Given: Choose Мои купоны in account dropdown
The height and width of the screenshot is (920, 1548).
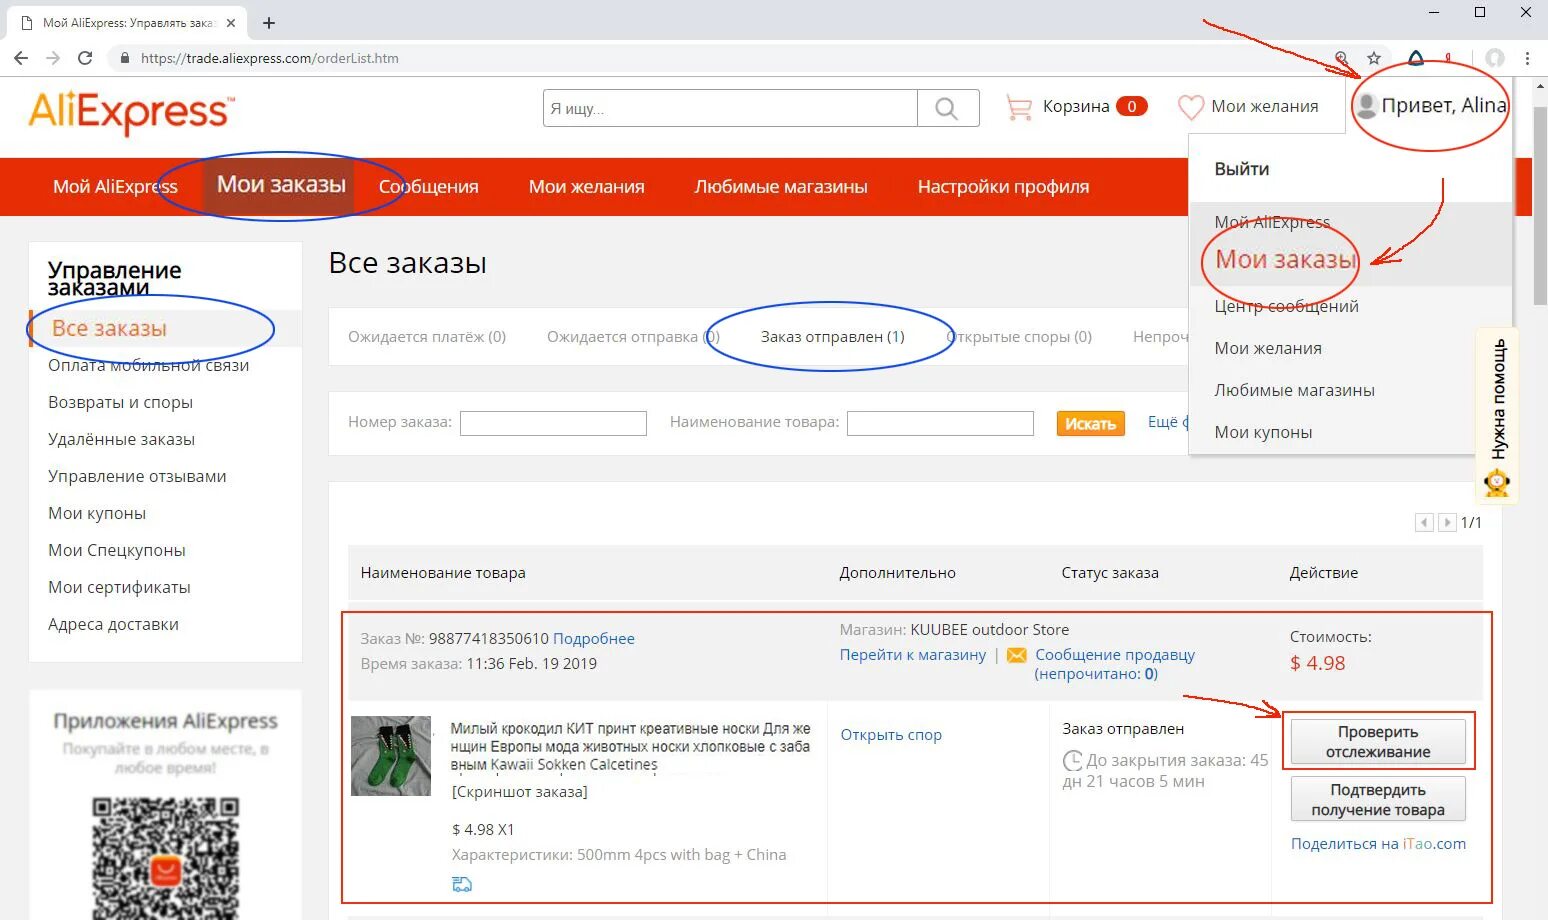Looking at the screenshot, I should pyautogui.click(x=1263, y=432).
